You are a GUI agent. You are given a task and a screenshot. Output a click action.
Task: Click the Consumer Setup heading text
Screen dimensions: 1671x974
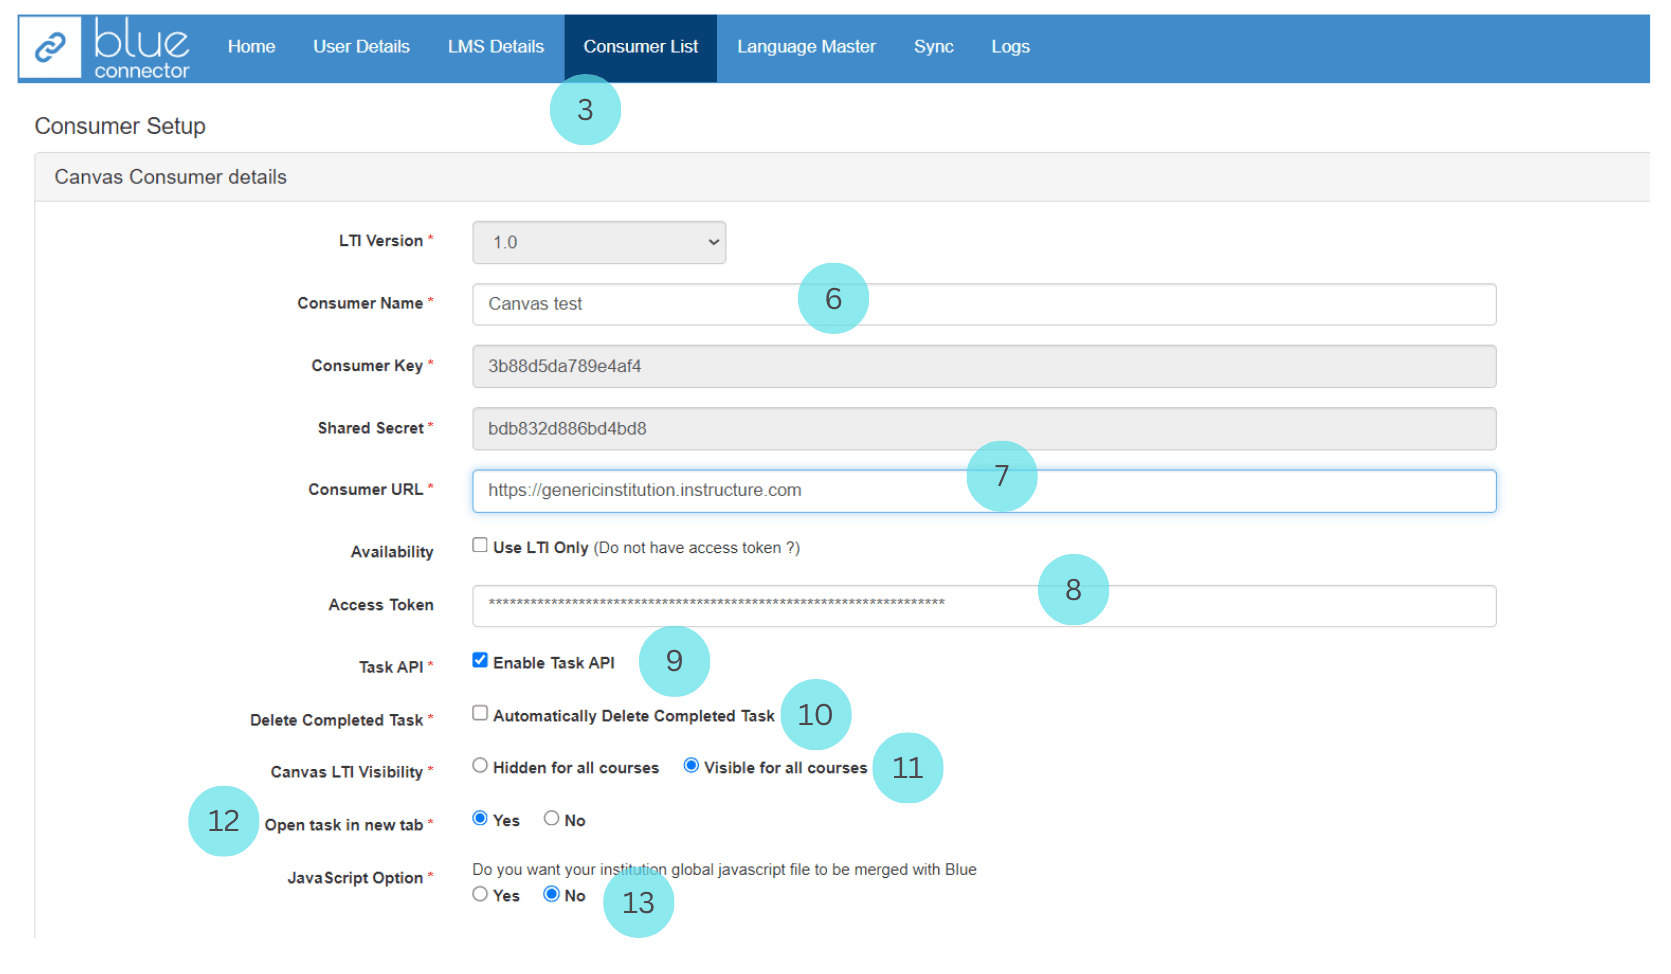(x=120, y=126)
